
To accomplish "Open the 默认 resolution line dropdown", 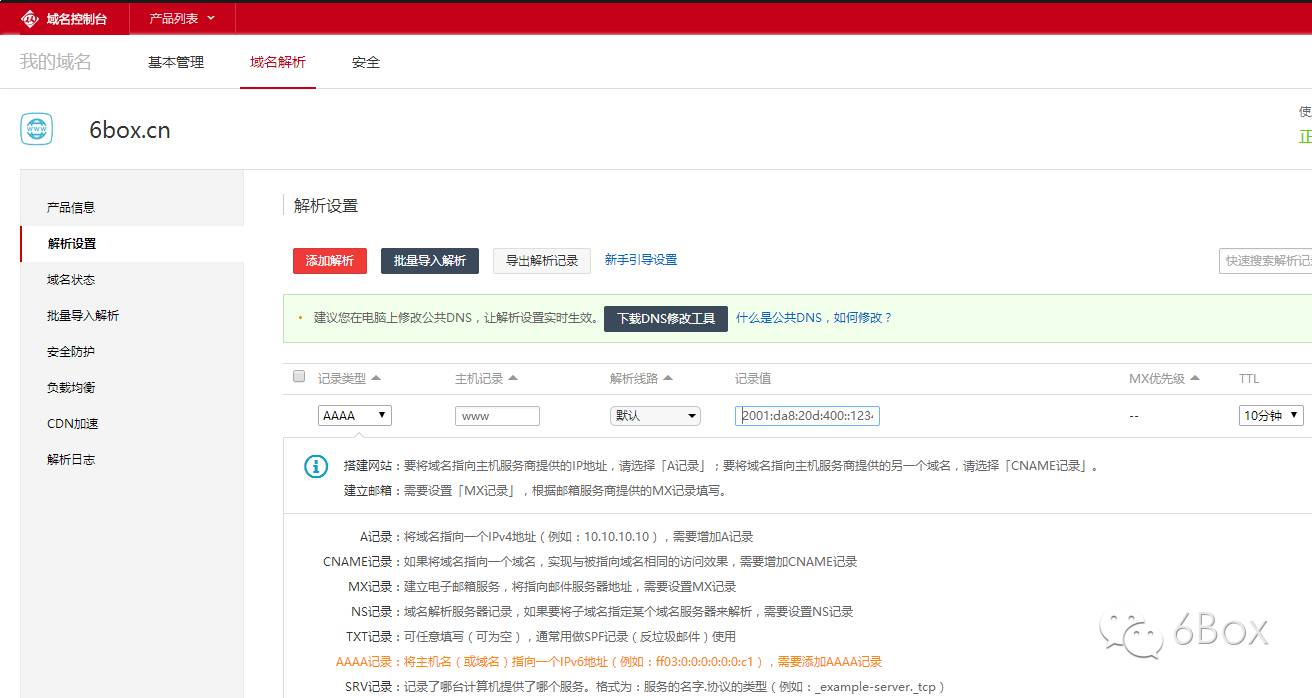I will (655, 415).
